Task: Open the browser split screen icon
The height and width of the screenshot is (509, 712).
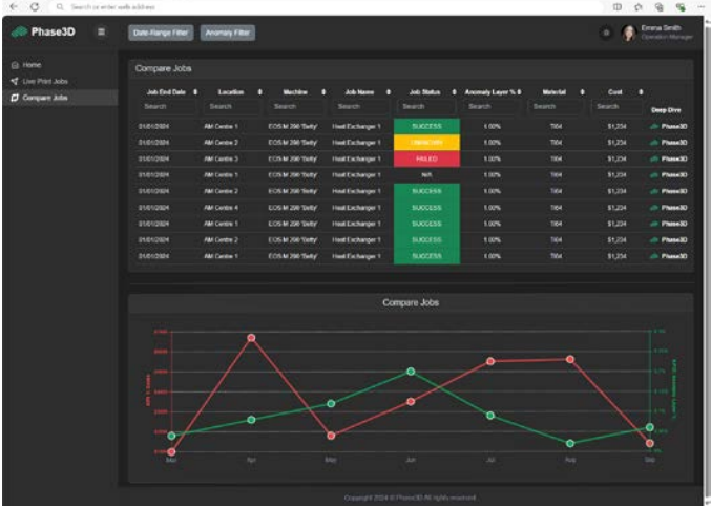Action: click(x=617, y=7)
